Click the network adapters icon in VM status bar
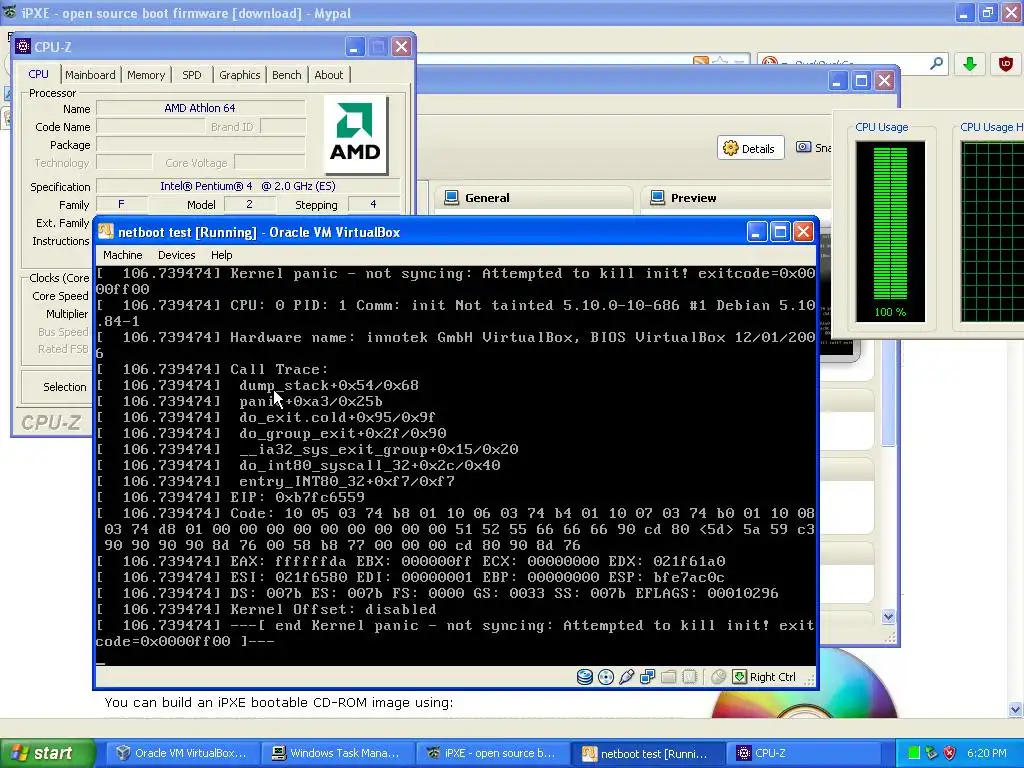 click(x=648, y=677)
